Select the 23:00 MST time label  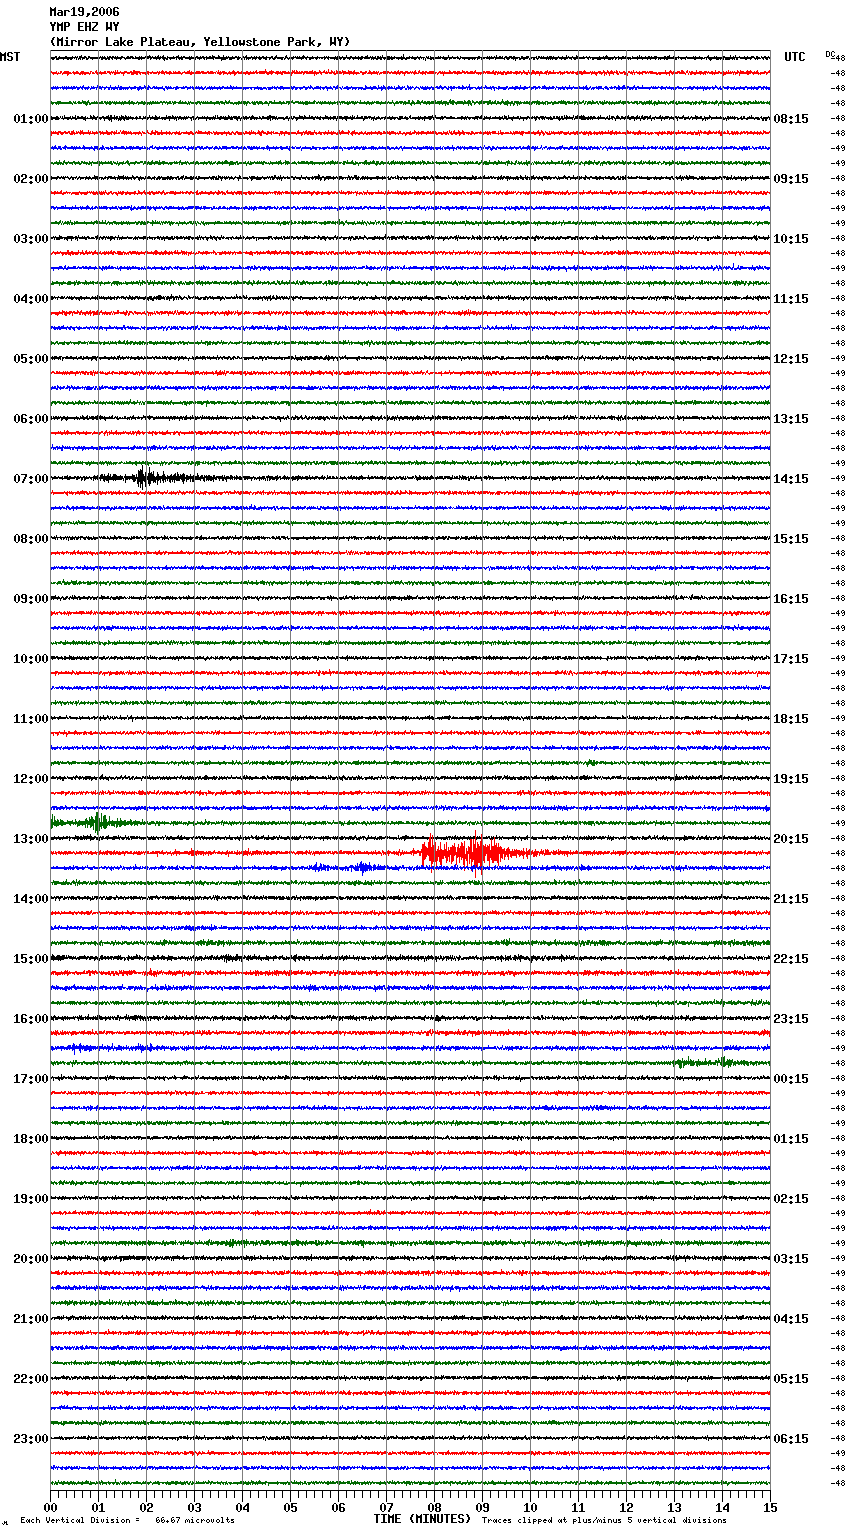click(31, 1439)
